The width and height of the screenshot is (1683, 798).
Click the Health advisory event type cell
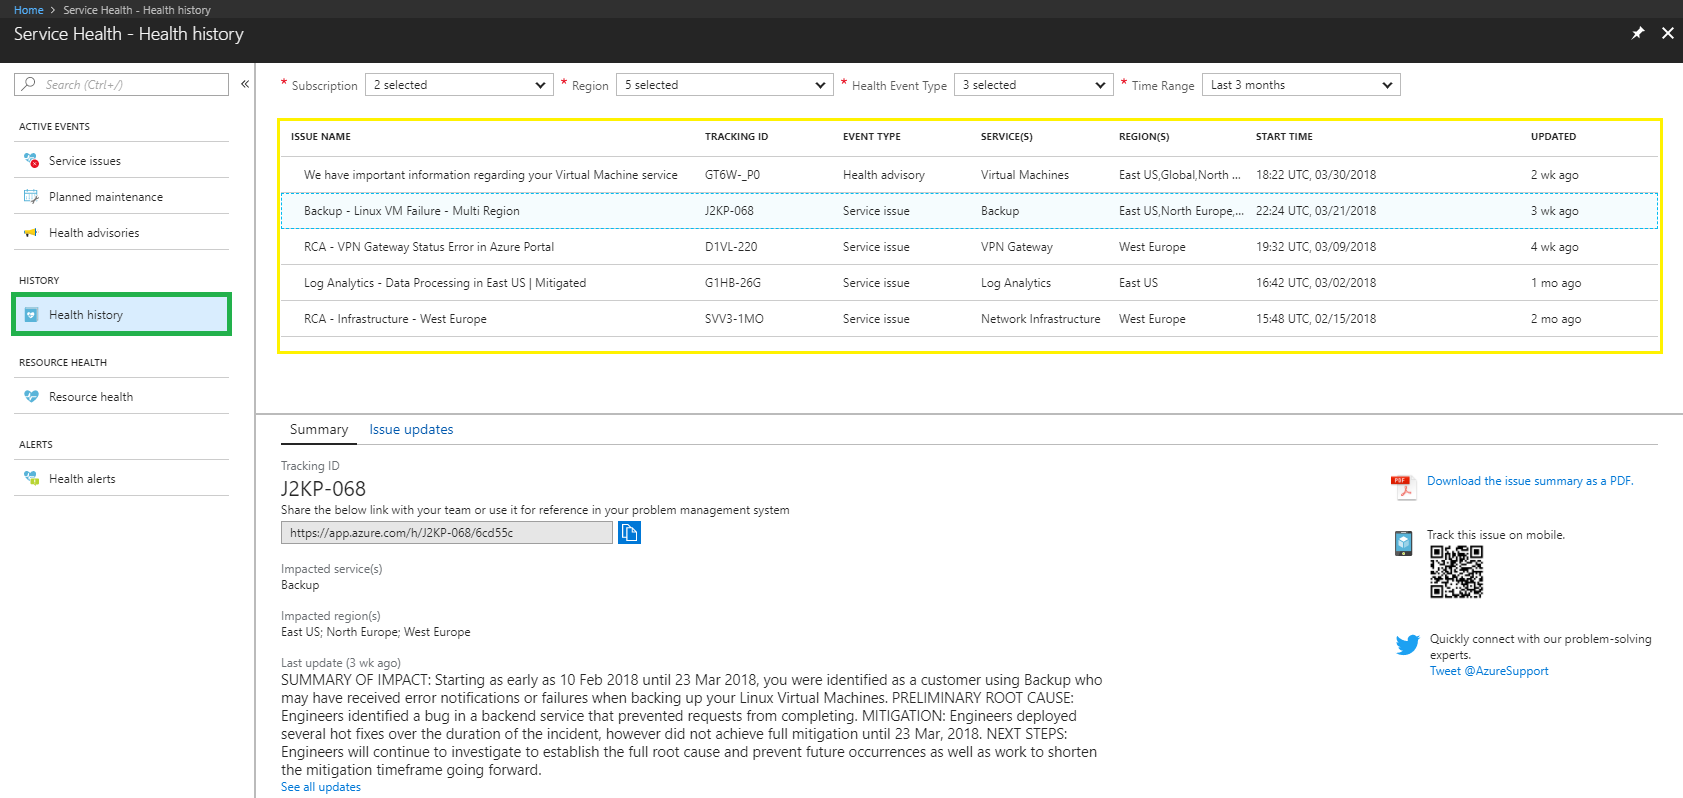click(884, 175)
